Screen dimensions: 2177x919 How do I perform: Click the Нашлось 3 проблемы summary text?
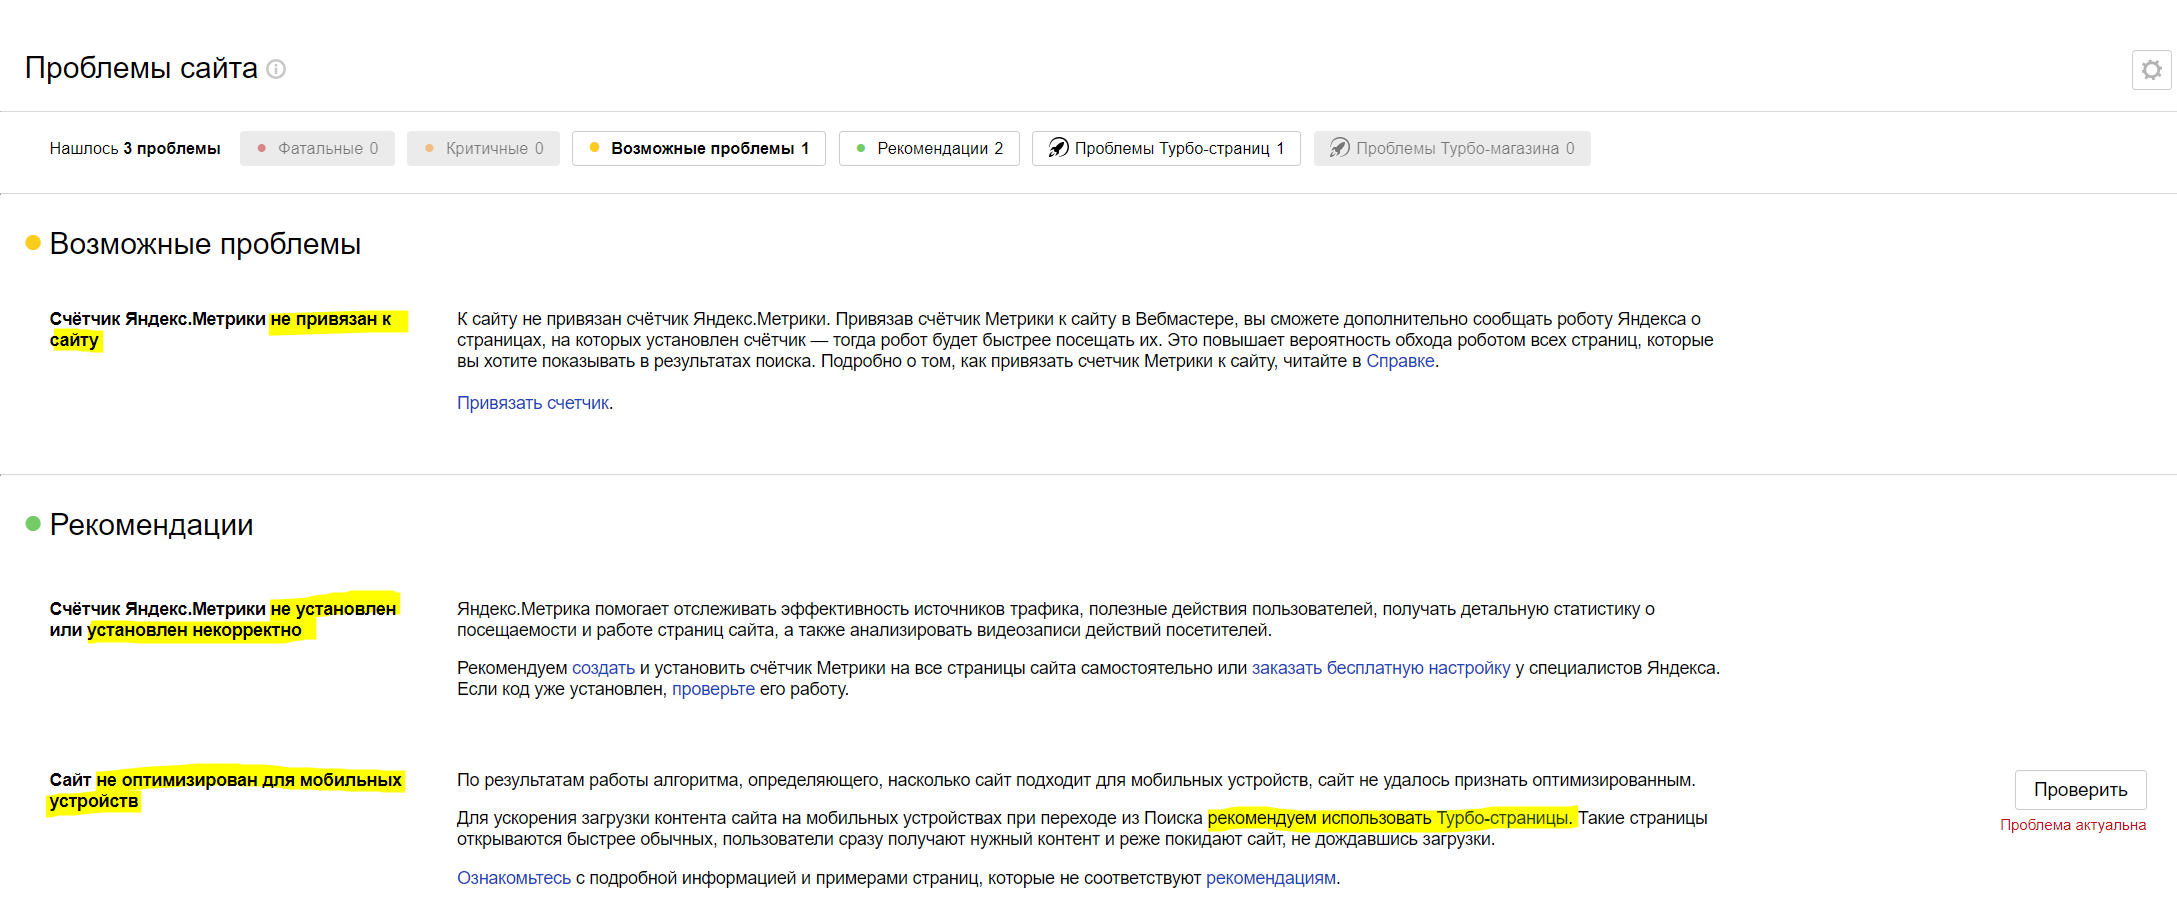click(x=135, y=148)
